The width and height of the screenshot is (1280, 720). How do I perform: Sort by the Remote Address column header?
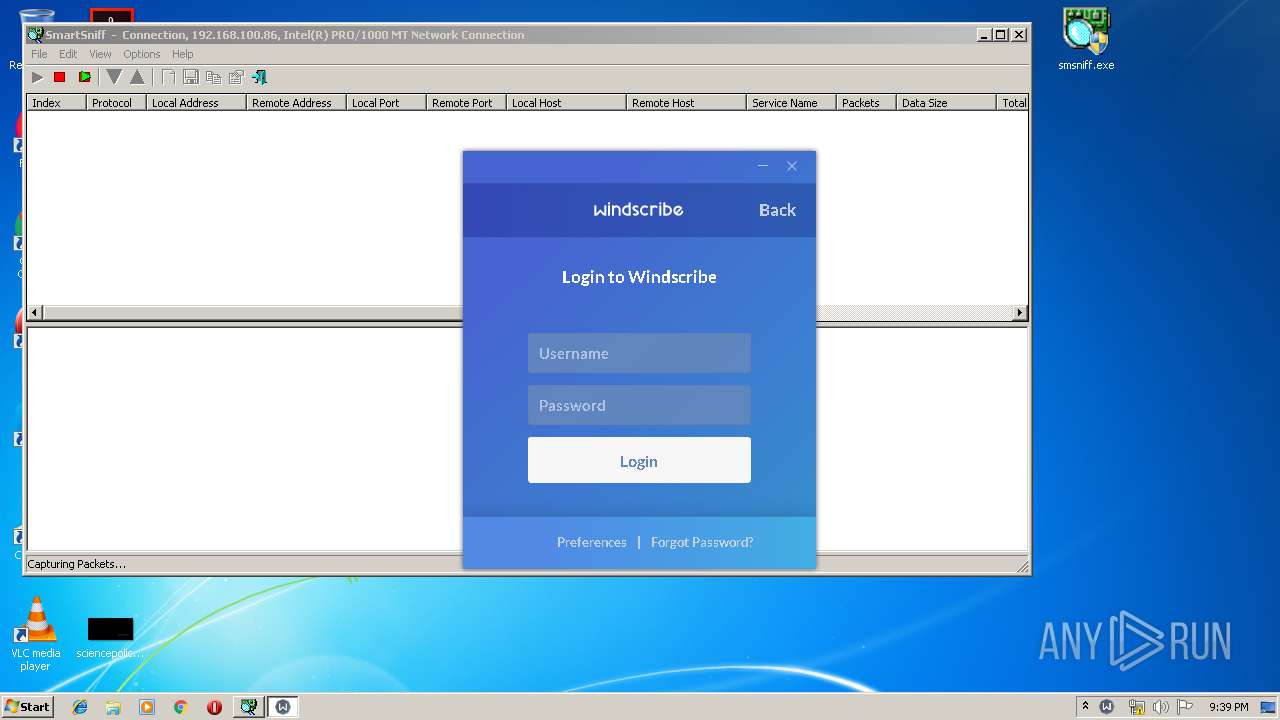pyautogui.click(x=296, y=102)
